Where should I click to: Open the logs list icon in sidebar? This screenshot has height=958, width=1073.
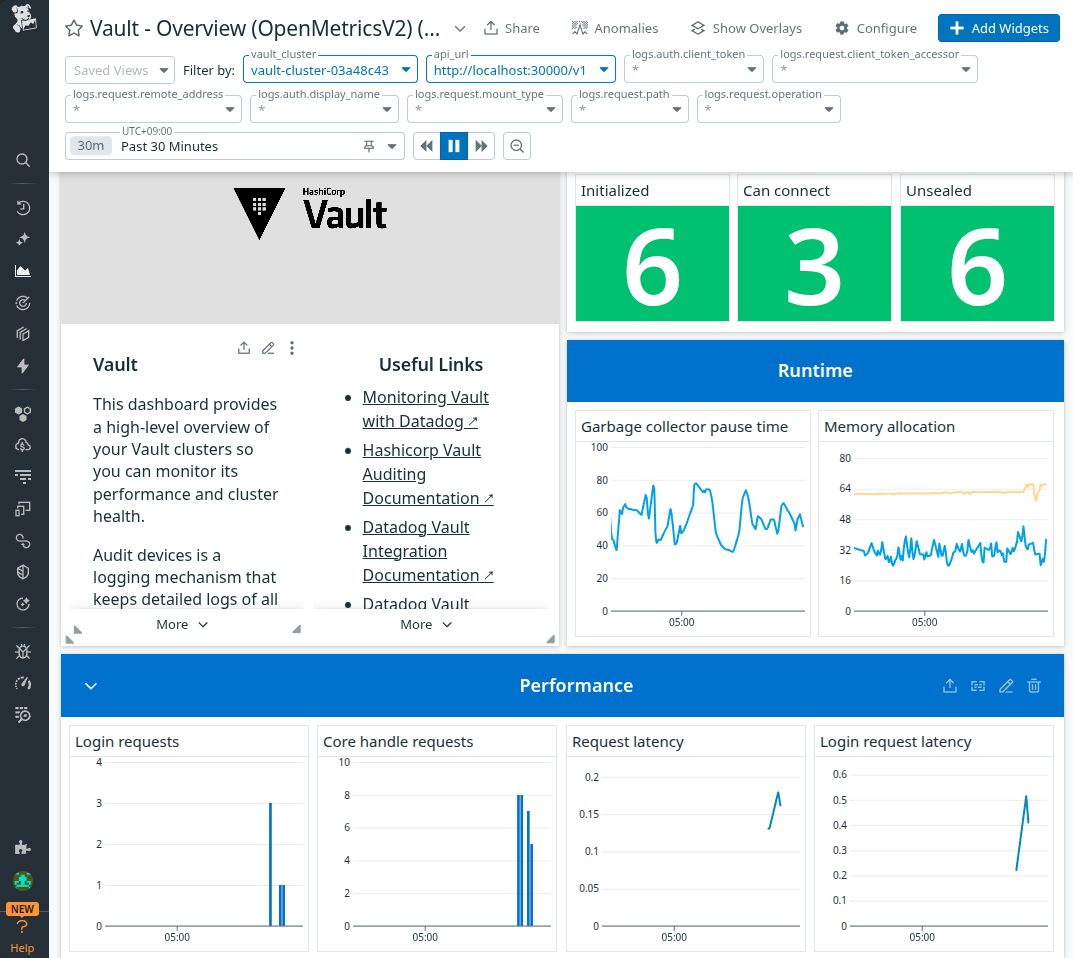click(23, 477)
